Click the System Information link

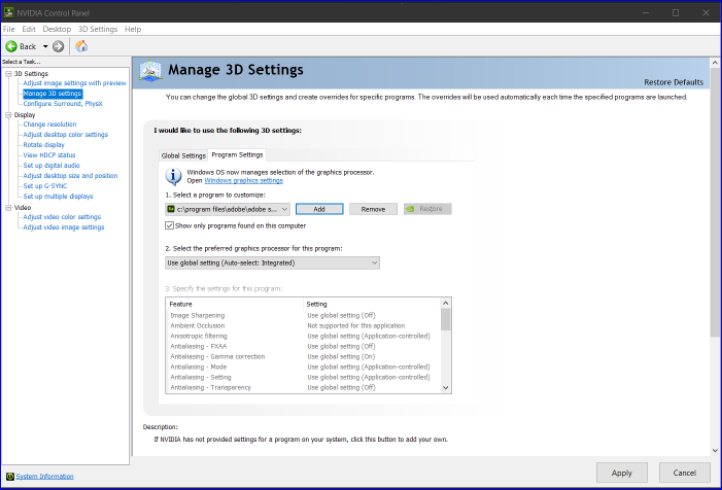pos(45,476)
